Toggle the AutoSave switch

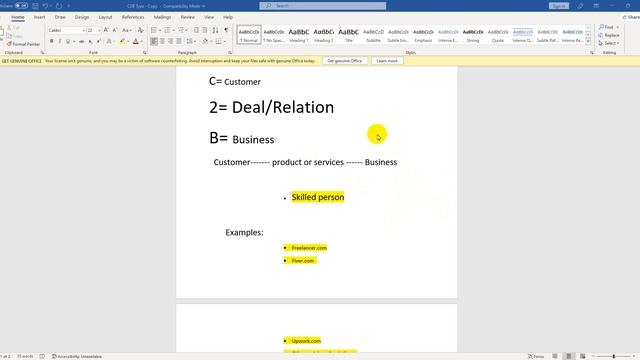pyautogui.click(x=21, y=6)
